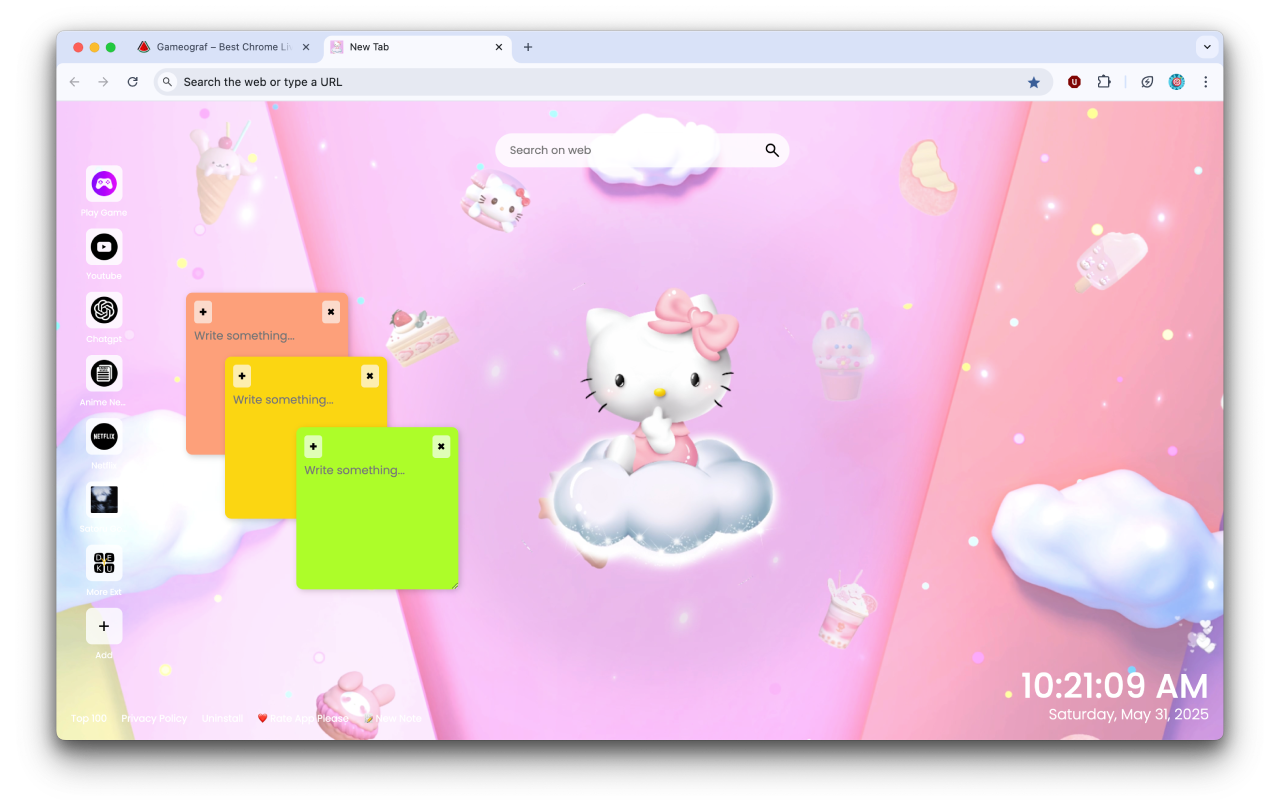The height and width of the screenshot is (800, 1280).
Task: Open the Extensions puzzle menu
Action: point(1104,82)
